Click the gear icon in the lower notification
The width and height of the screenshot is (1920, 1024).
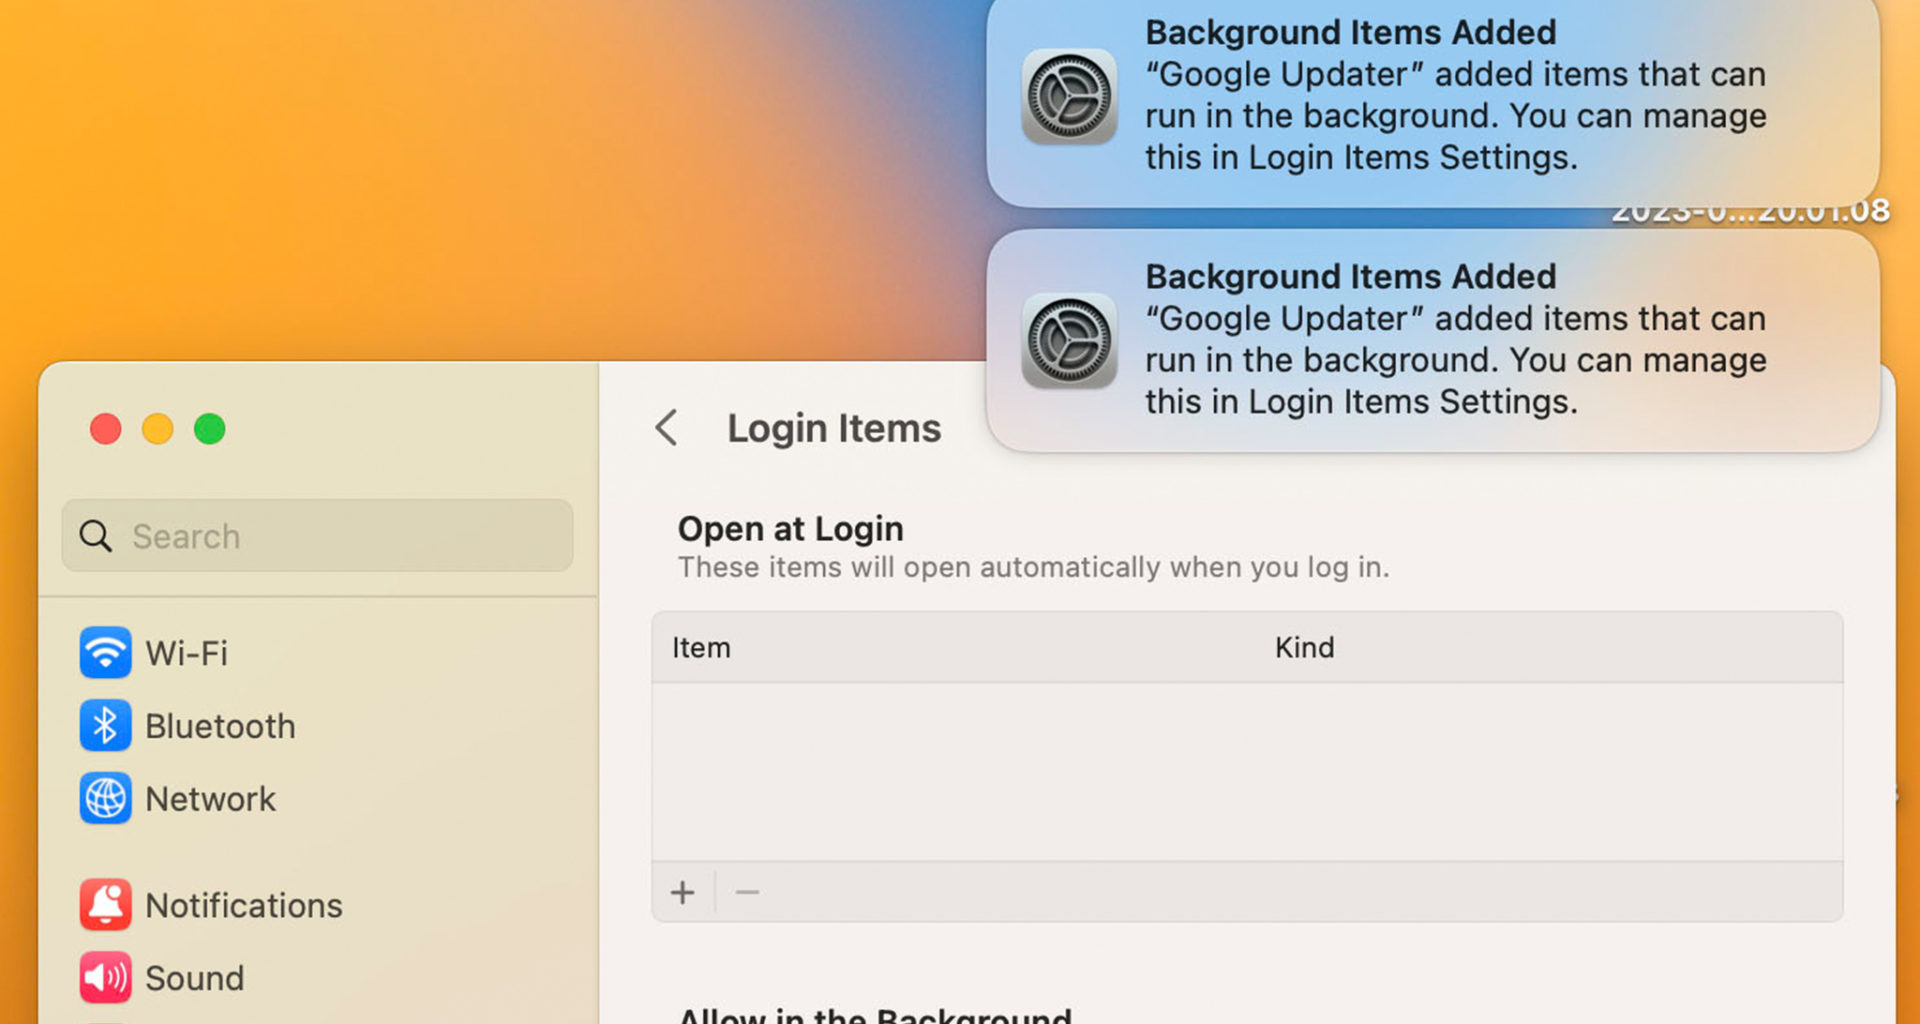pos(1069,341)
